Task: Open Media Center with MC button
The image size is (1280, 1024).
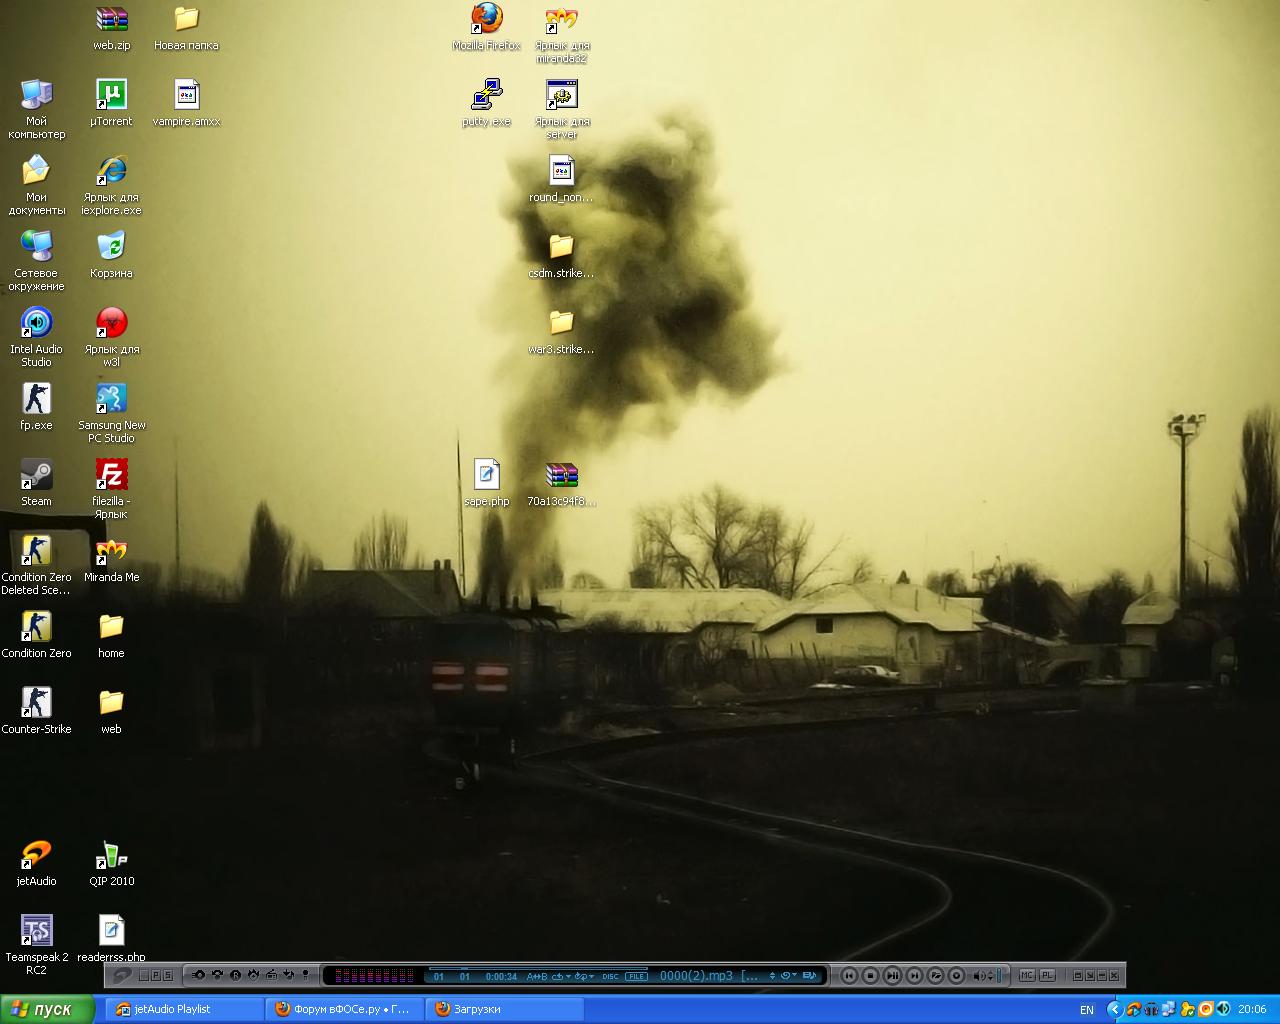Action: (1027, 976)
